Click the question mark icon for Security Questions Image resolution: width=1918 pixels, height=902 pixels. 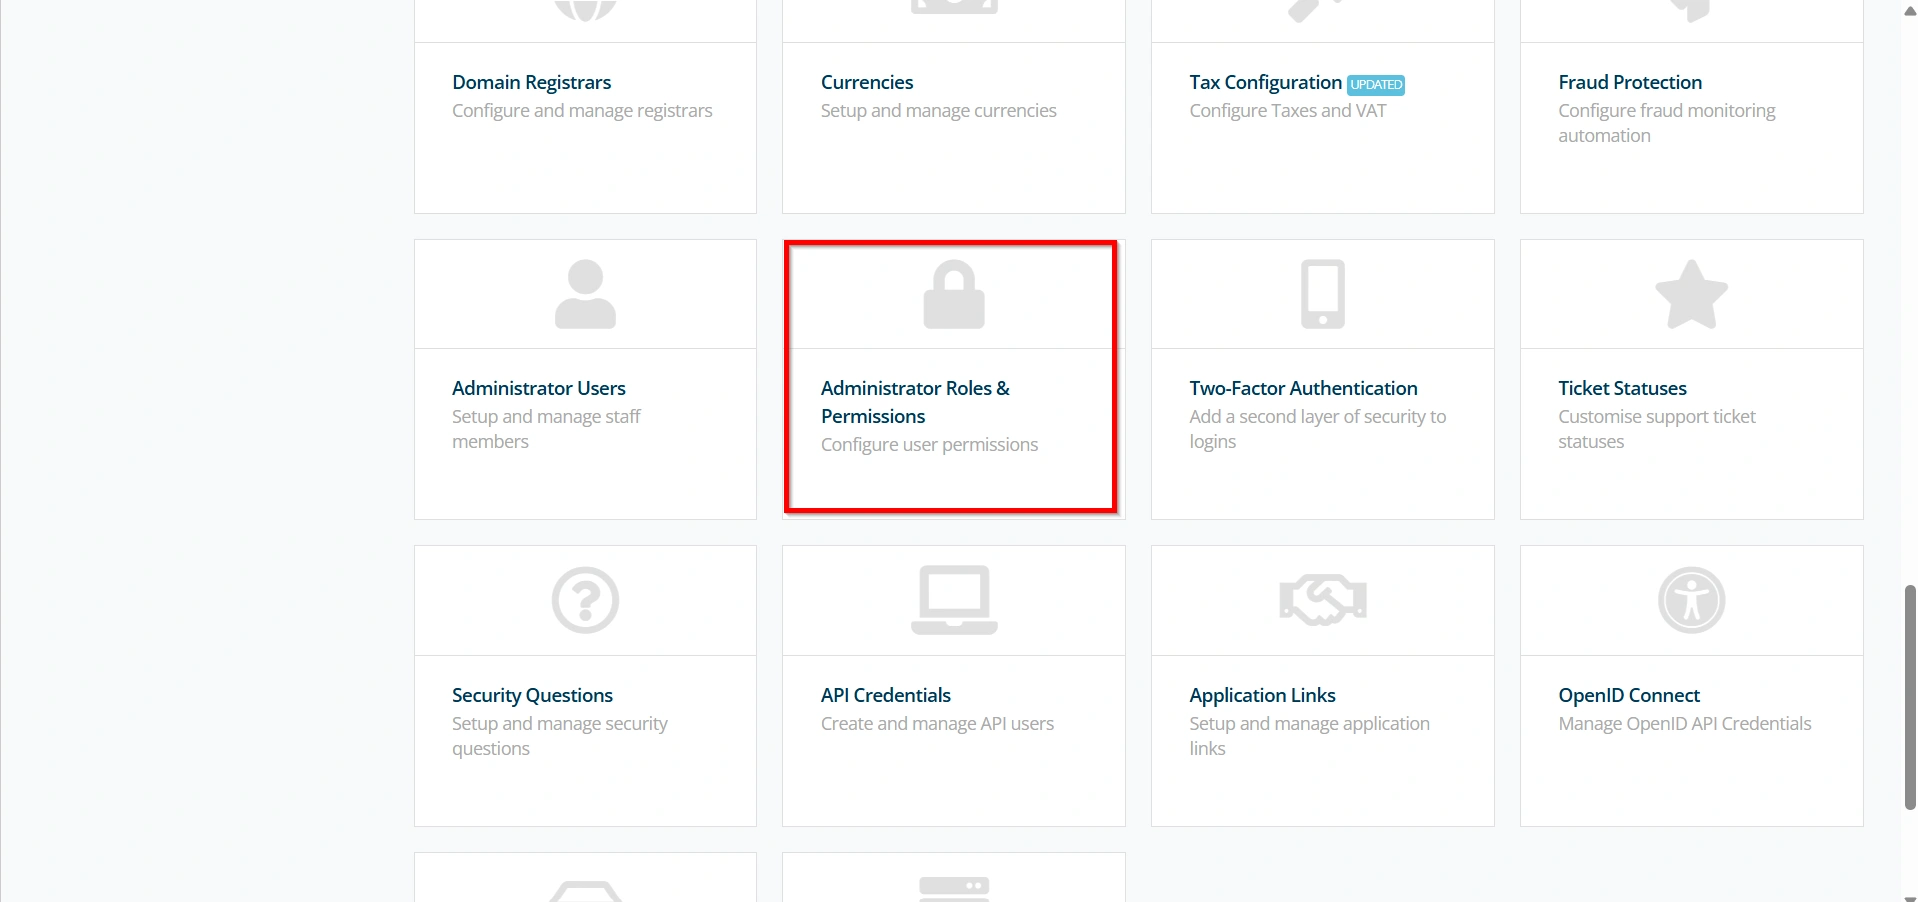(x=585, y=600)
